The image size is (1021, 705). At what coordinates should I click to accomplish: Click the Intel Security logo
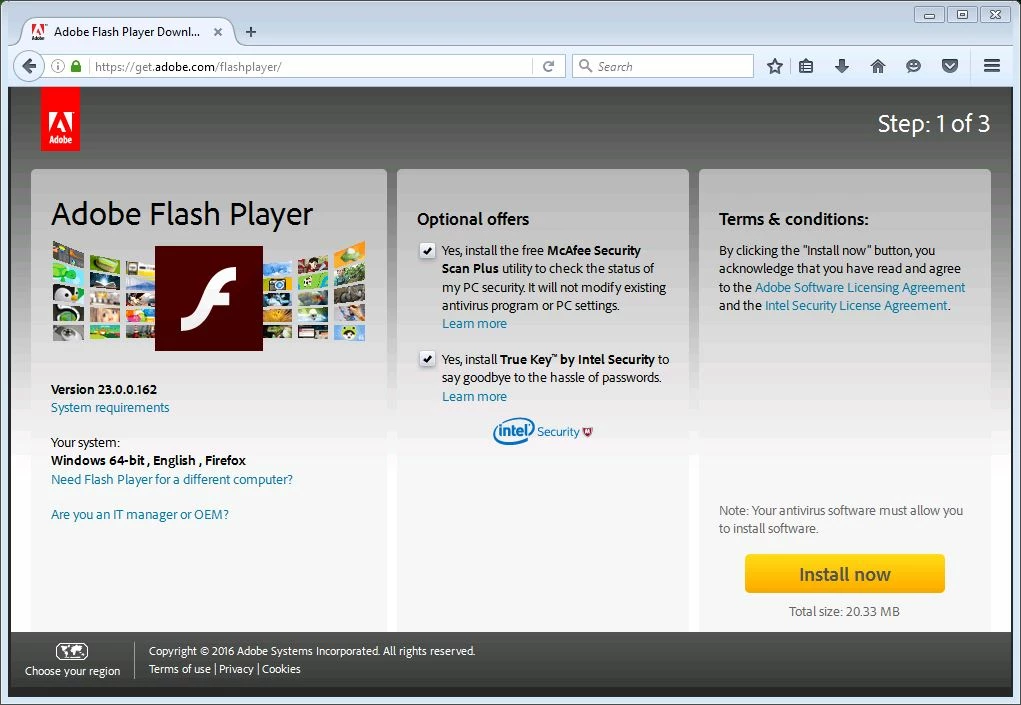click(542, 432)
